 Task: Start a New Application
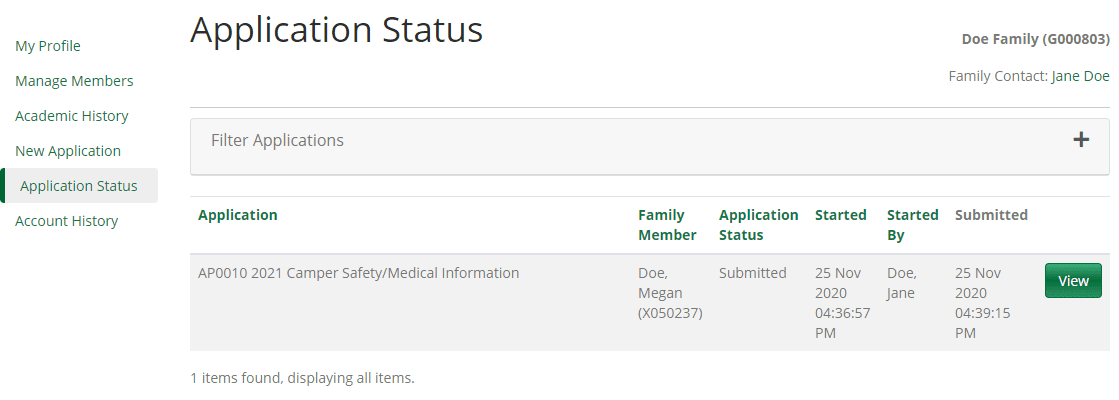(x=68, y=151)
